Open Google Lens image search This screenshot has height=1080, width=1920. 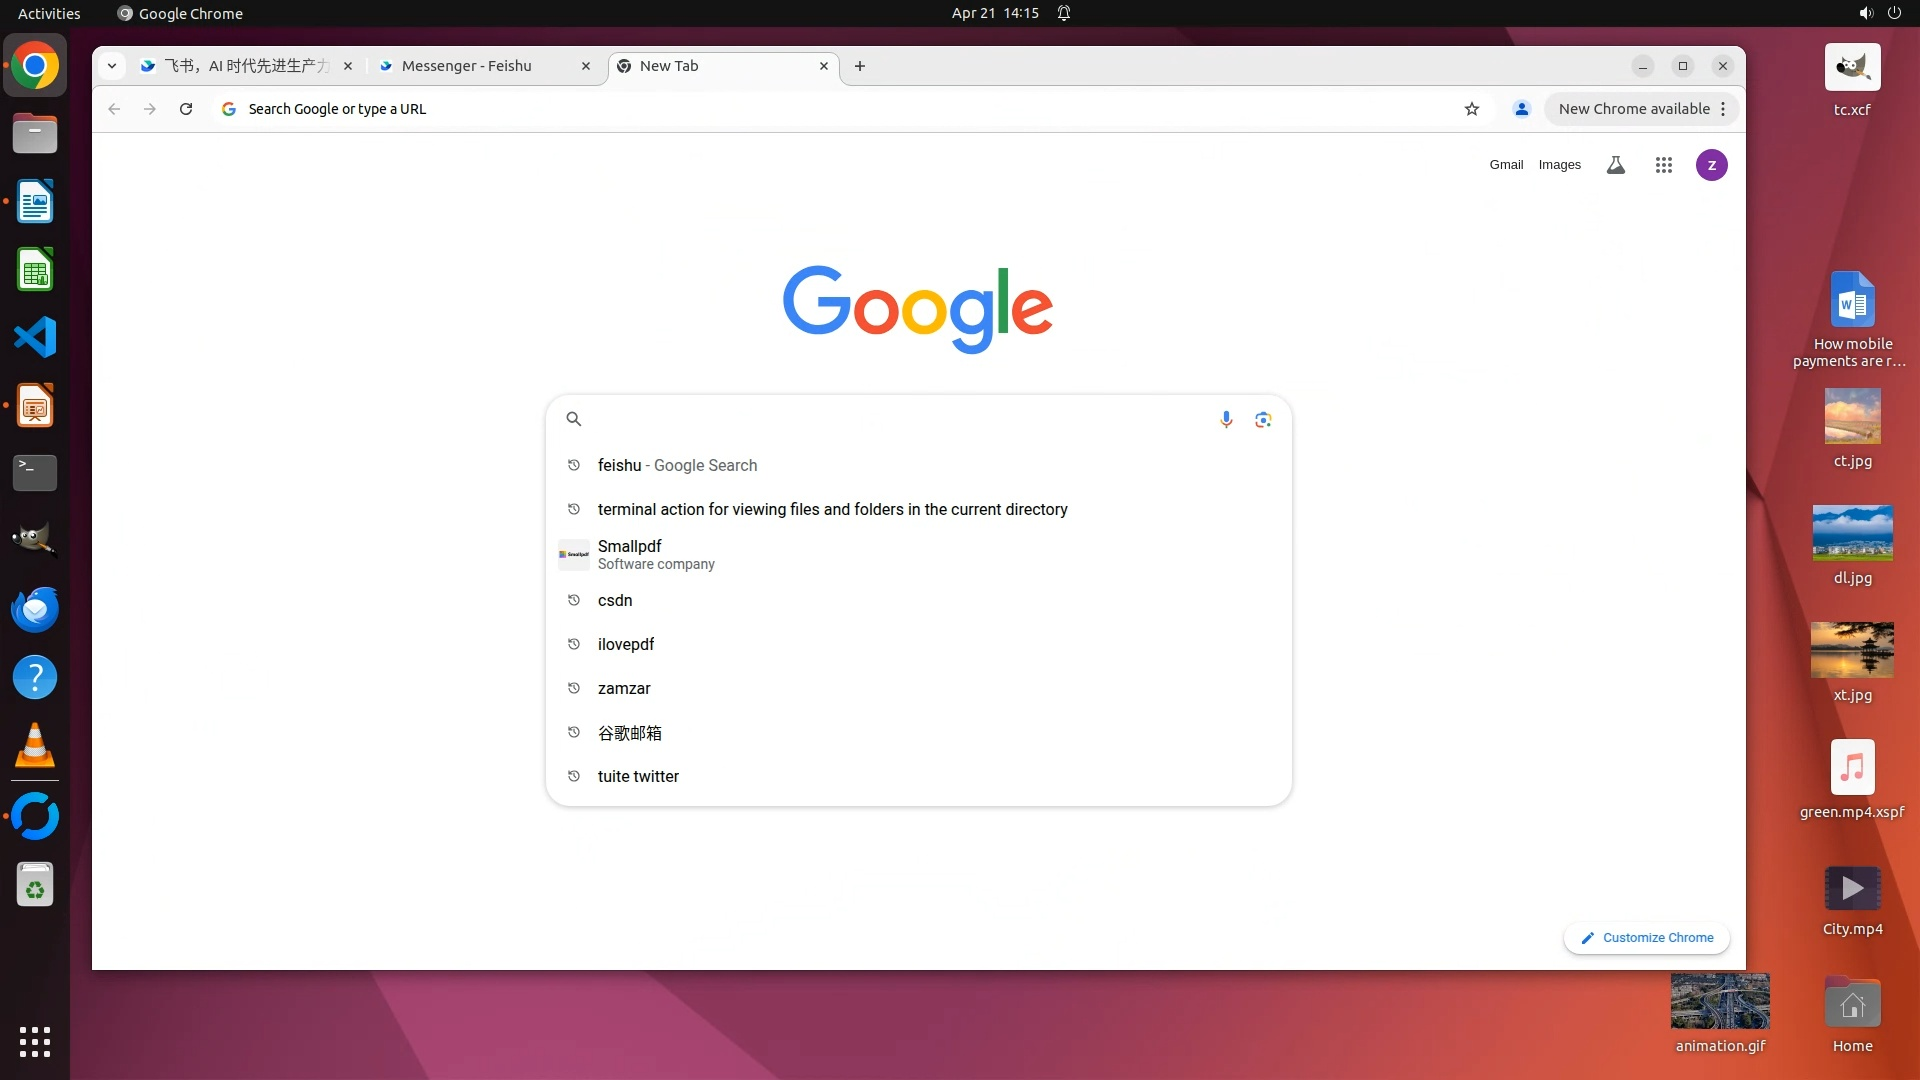tap(1263, 419)
